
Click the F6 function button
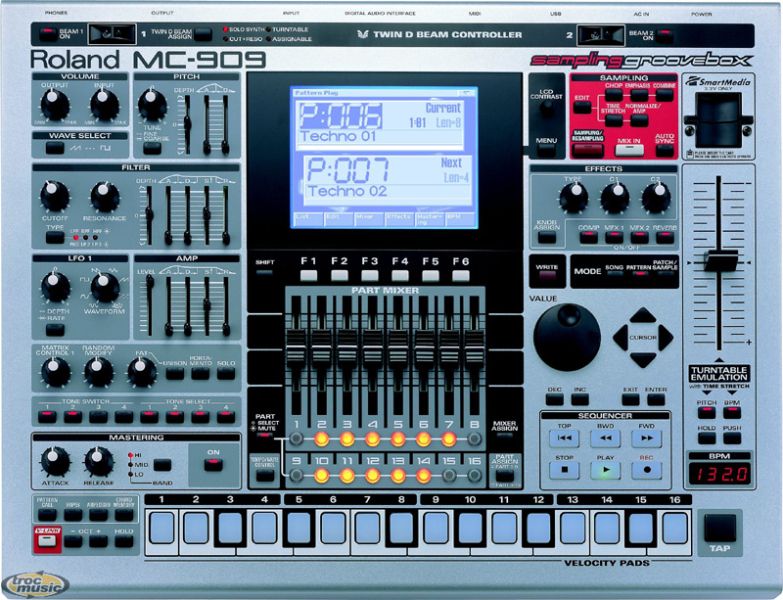click(461, 275)
